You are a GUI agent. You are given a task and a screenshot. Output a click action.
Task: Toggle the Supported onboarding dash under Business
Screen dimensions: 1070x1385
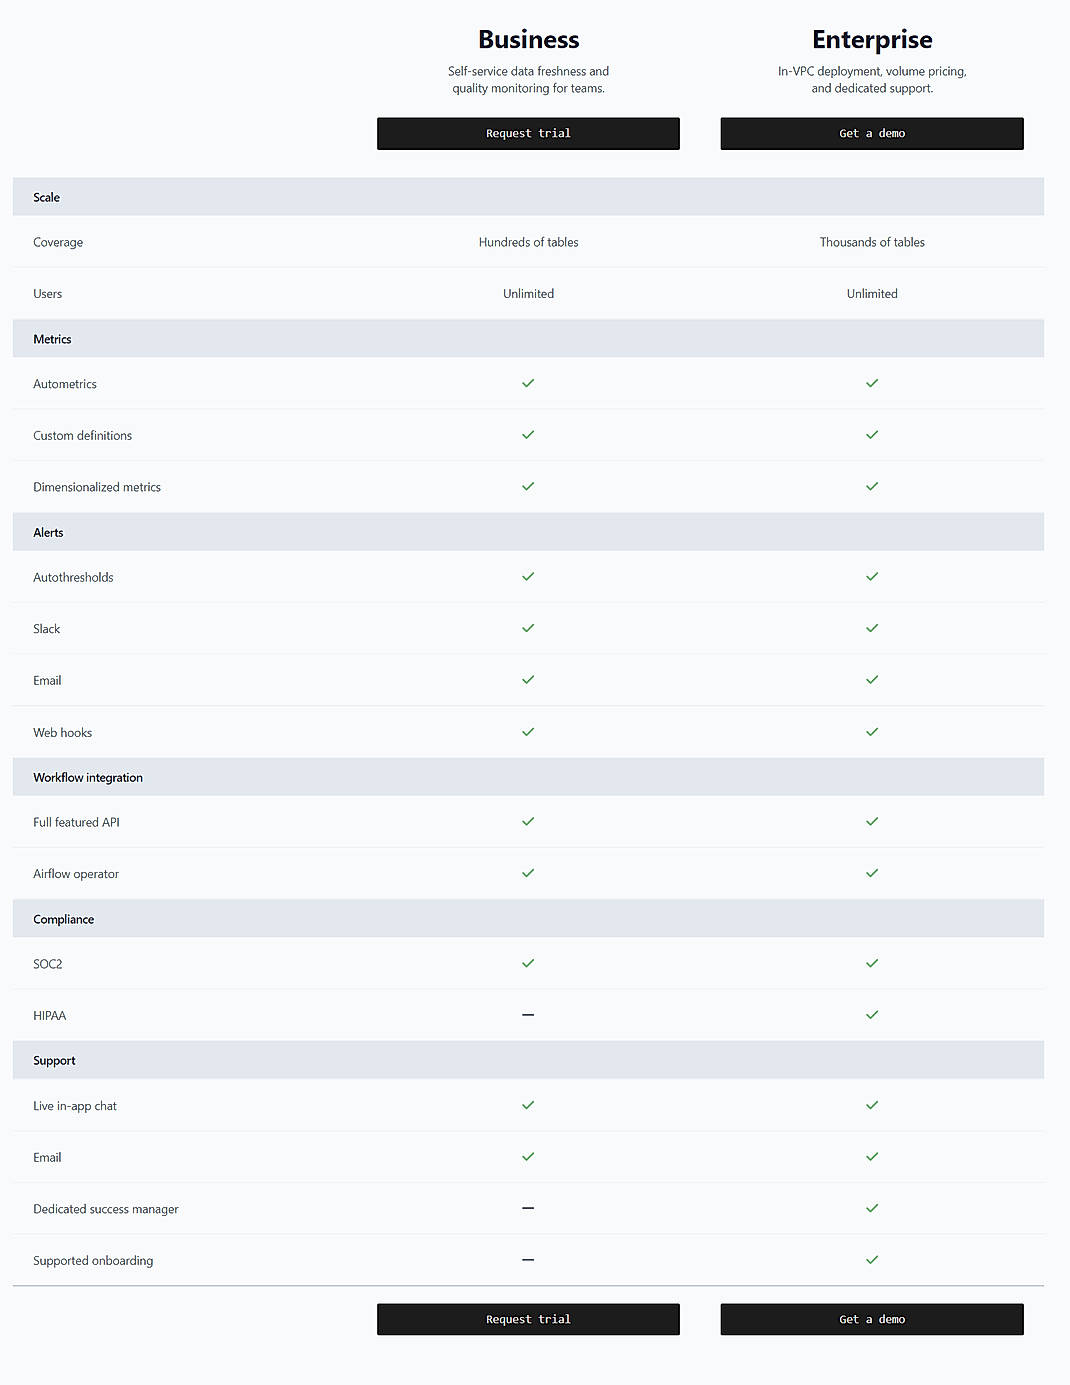point(528,1260)
